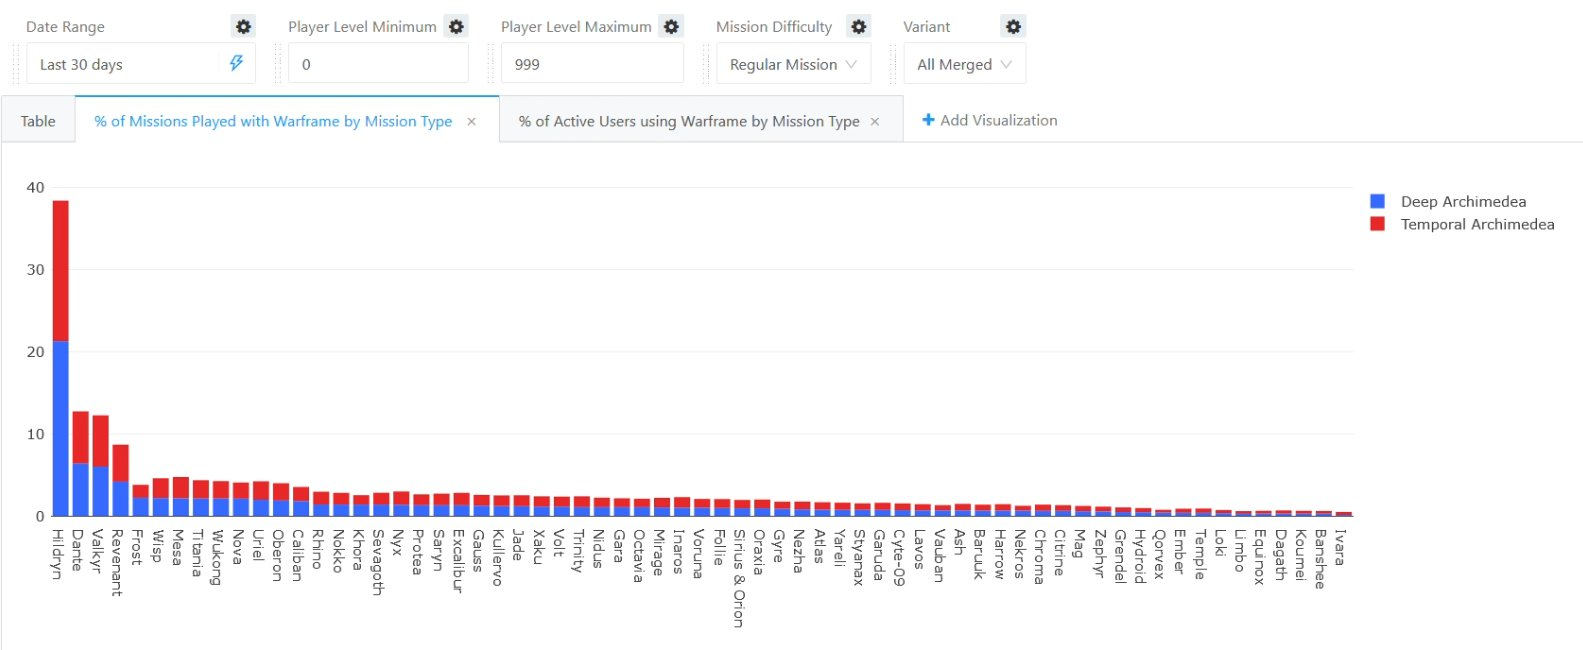
Task: Click the Sevagoth axis label
Action: (x=378, y=562)
